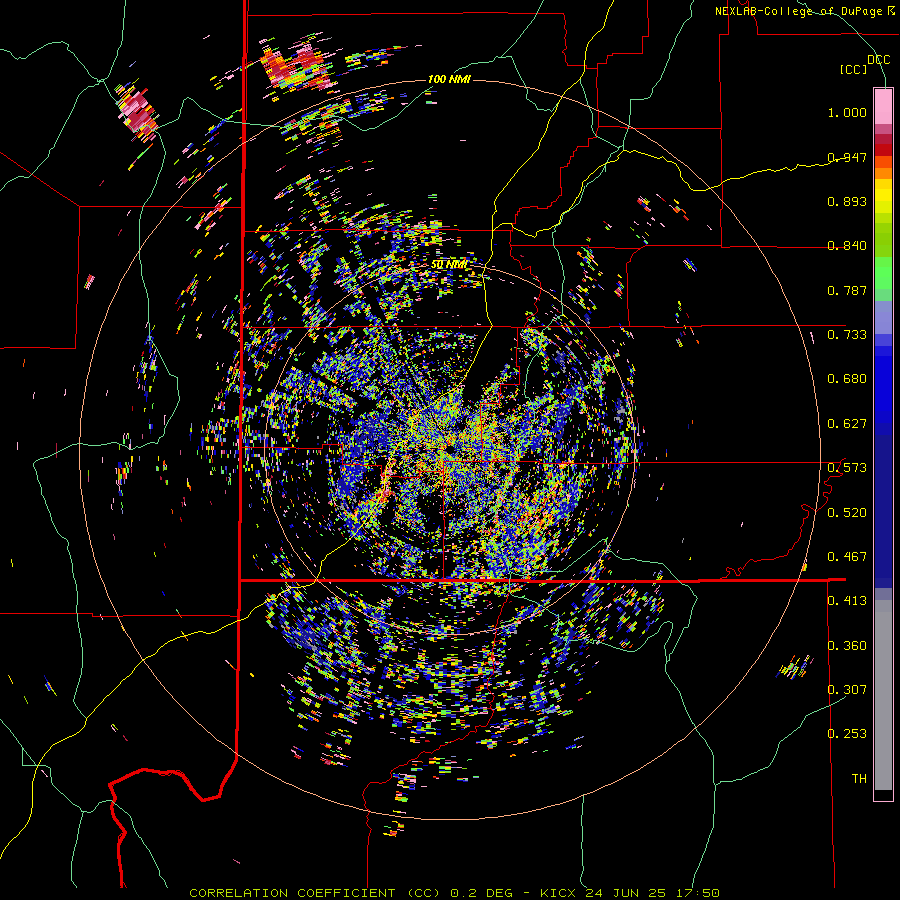Pick the pink color bar segment near 1.000
The width and height of the screenshot is (900, 900).
[883, 107]
